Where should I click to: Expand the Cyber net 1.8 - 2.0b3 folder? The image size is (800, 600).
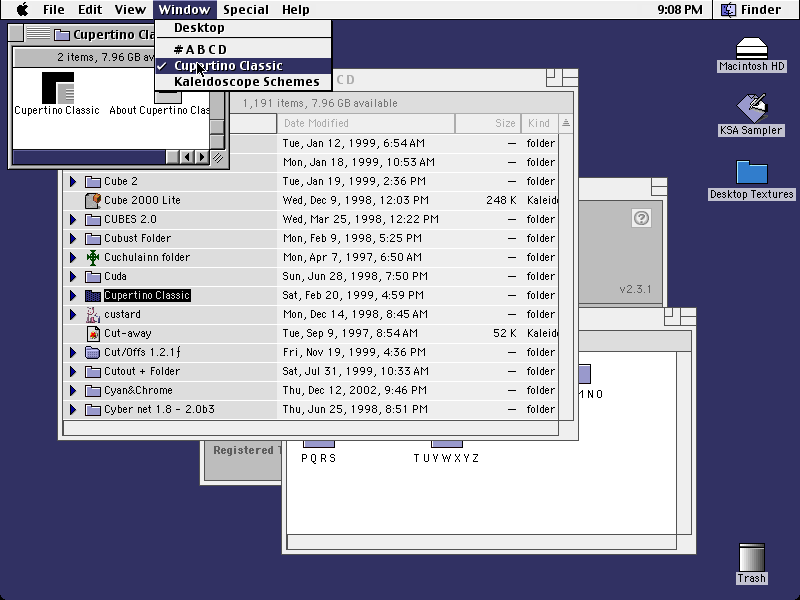73,409
